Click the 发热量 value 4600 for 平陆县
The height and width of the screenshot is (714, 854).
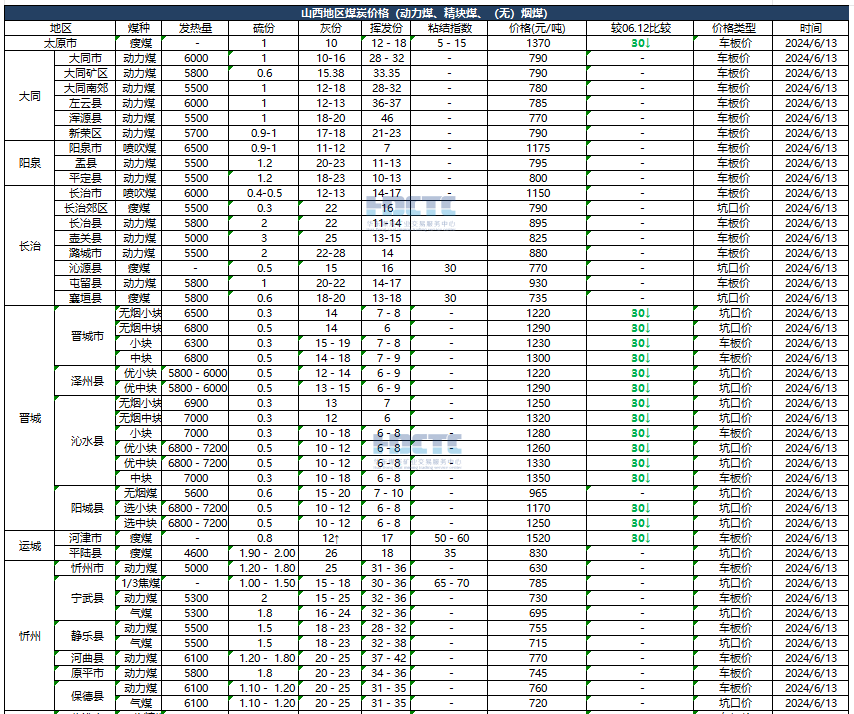[x=196, y=553]
